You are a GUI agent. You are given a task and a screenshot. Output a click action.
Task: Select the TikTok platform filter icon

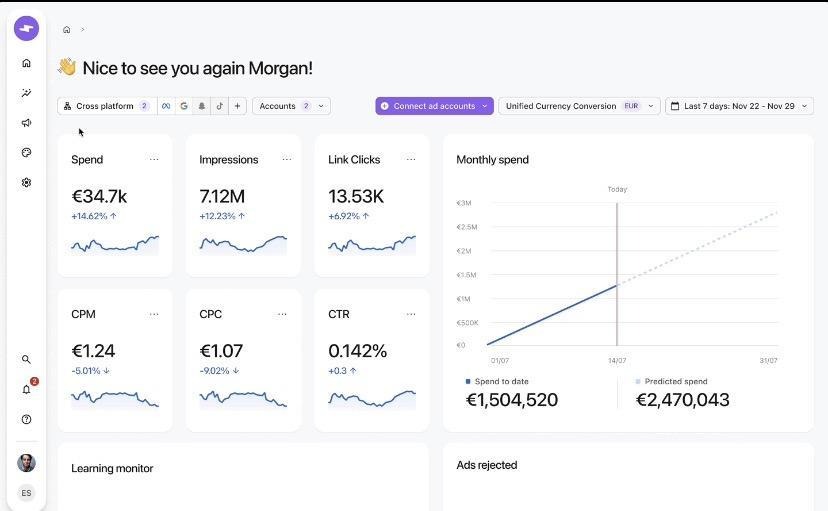coord(220,106)
